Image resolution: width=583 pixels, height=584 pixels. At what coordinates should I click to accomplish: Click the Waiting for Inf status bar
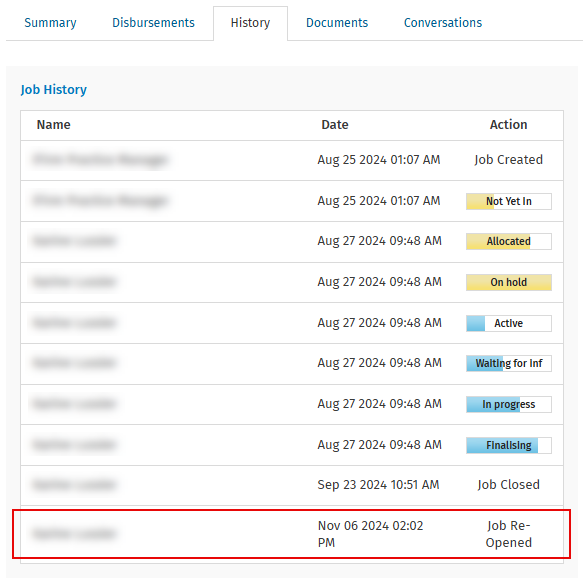(509, 363)
